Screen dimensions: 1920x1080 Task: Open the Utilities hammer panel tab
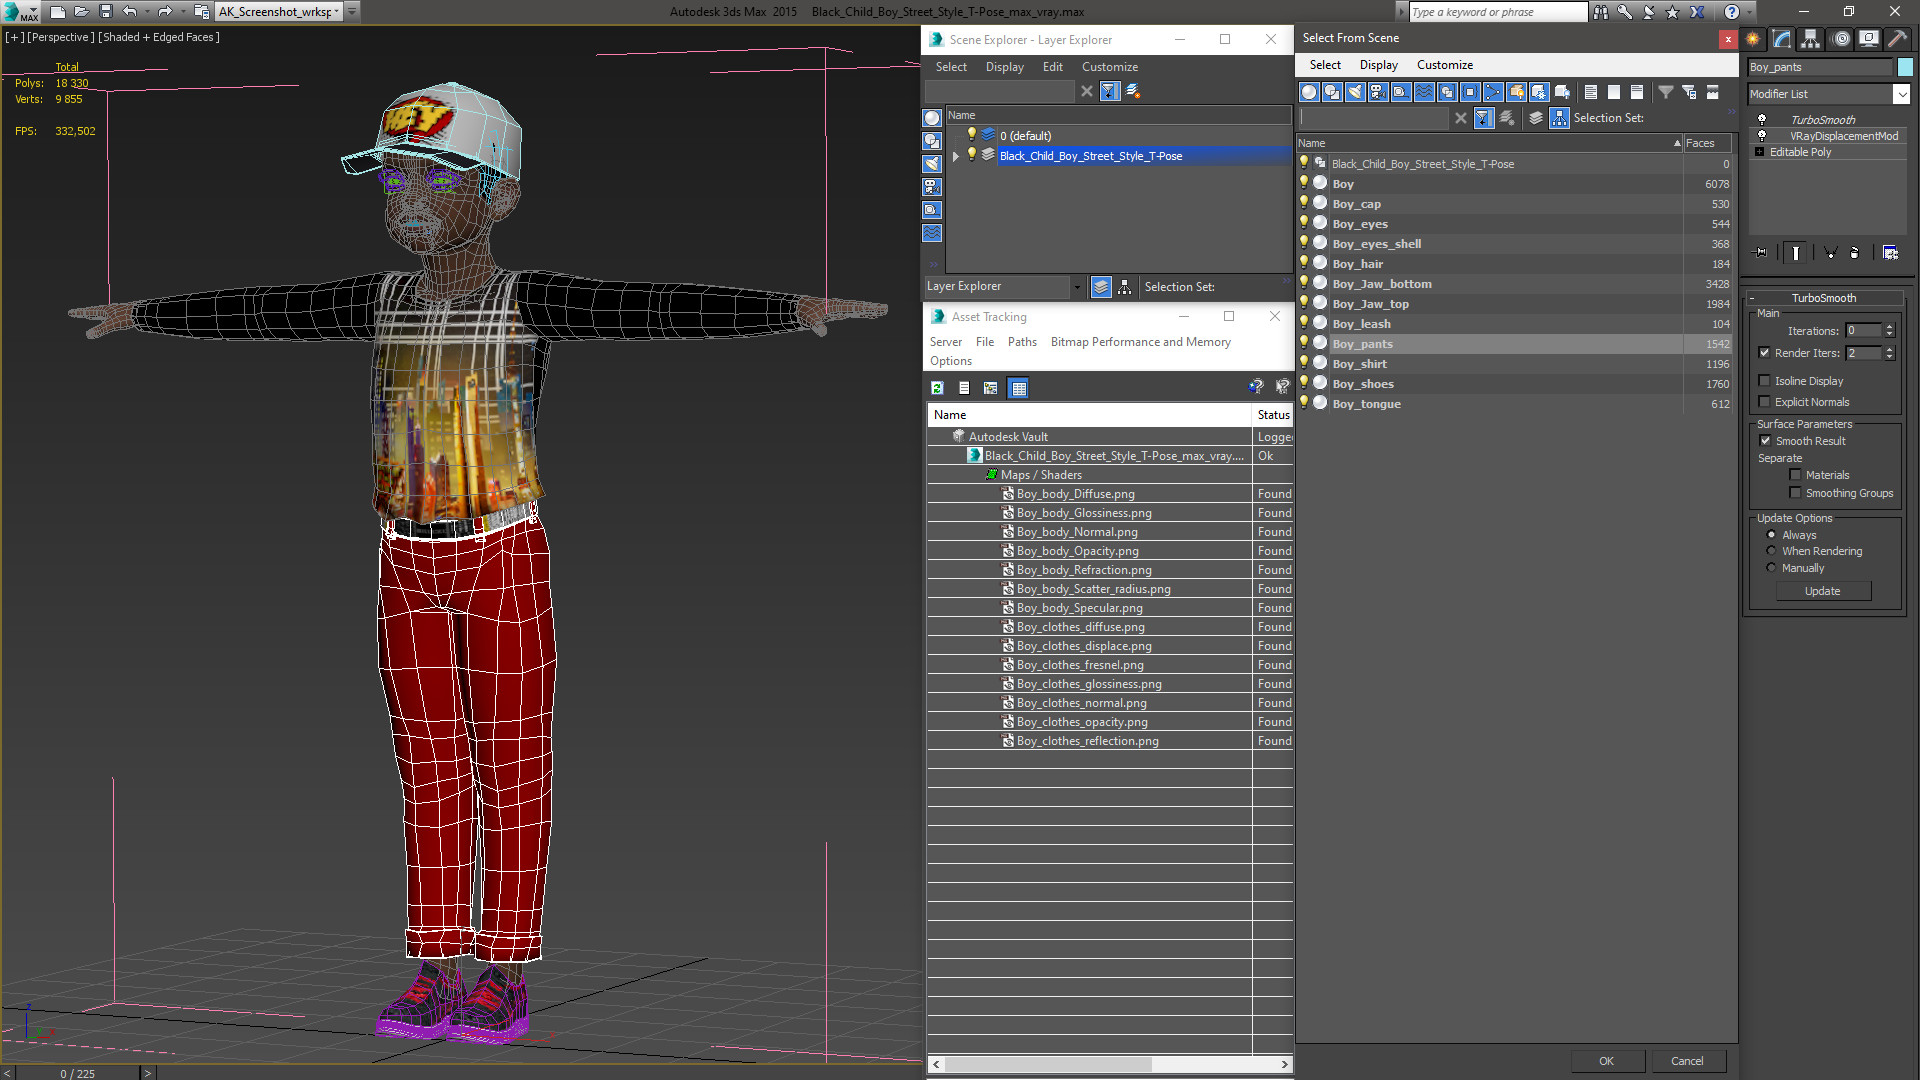tap(1896, 39)
